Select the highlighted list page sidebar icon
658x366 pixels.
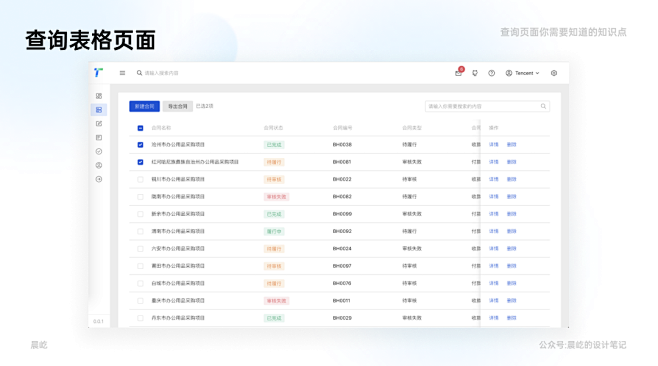pos(99,110)
